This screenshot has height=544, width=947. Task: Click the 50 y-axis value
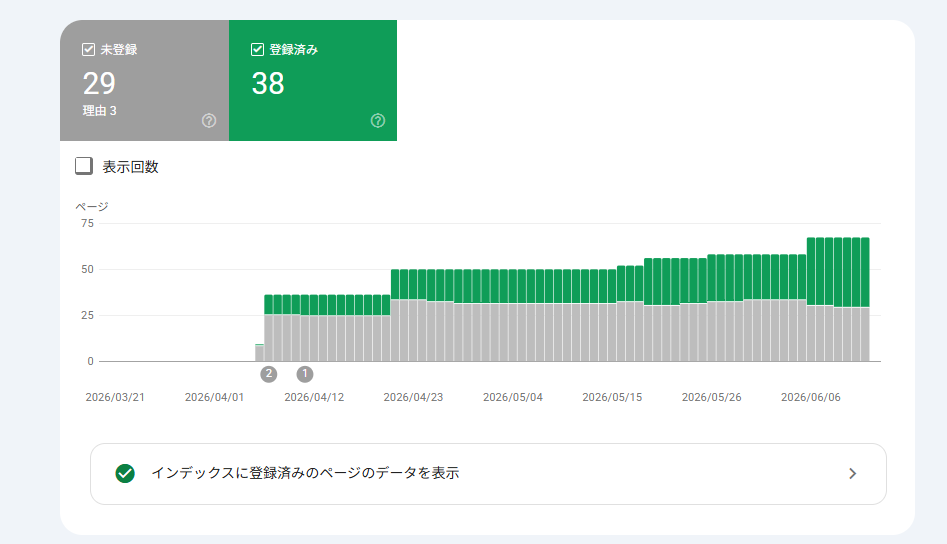[88, 269]
